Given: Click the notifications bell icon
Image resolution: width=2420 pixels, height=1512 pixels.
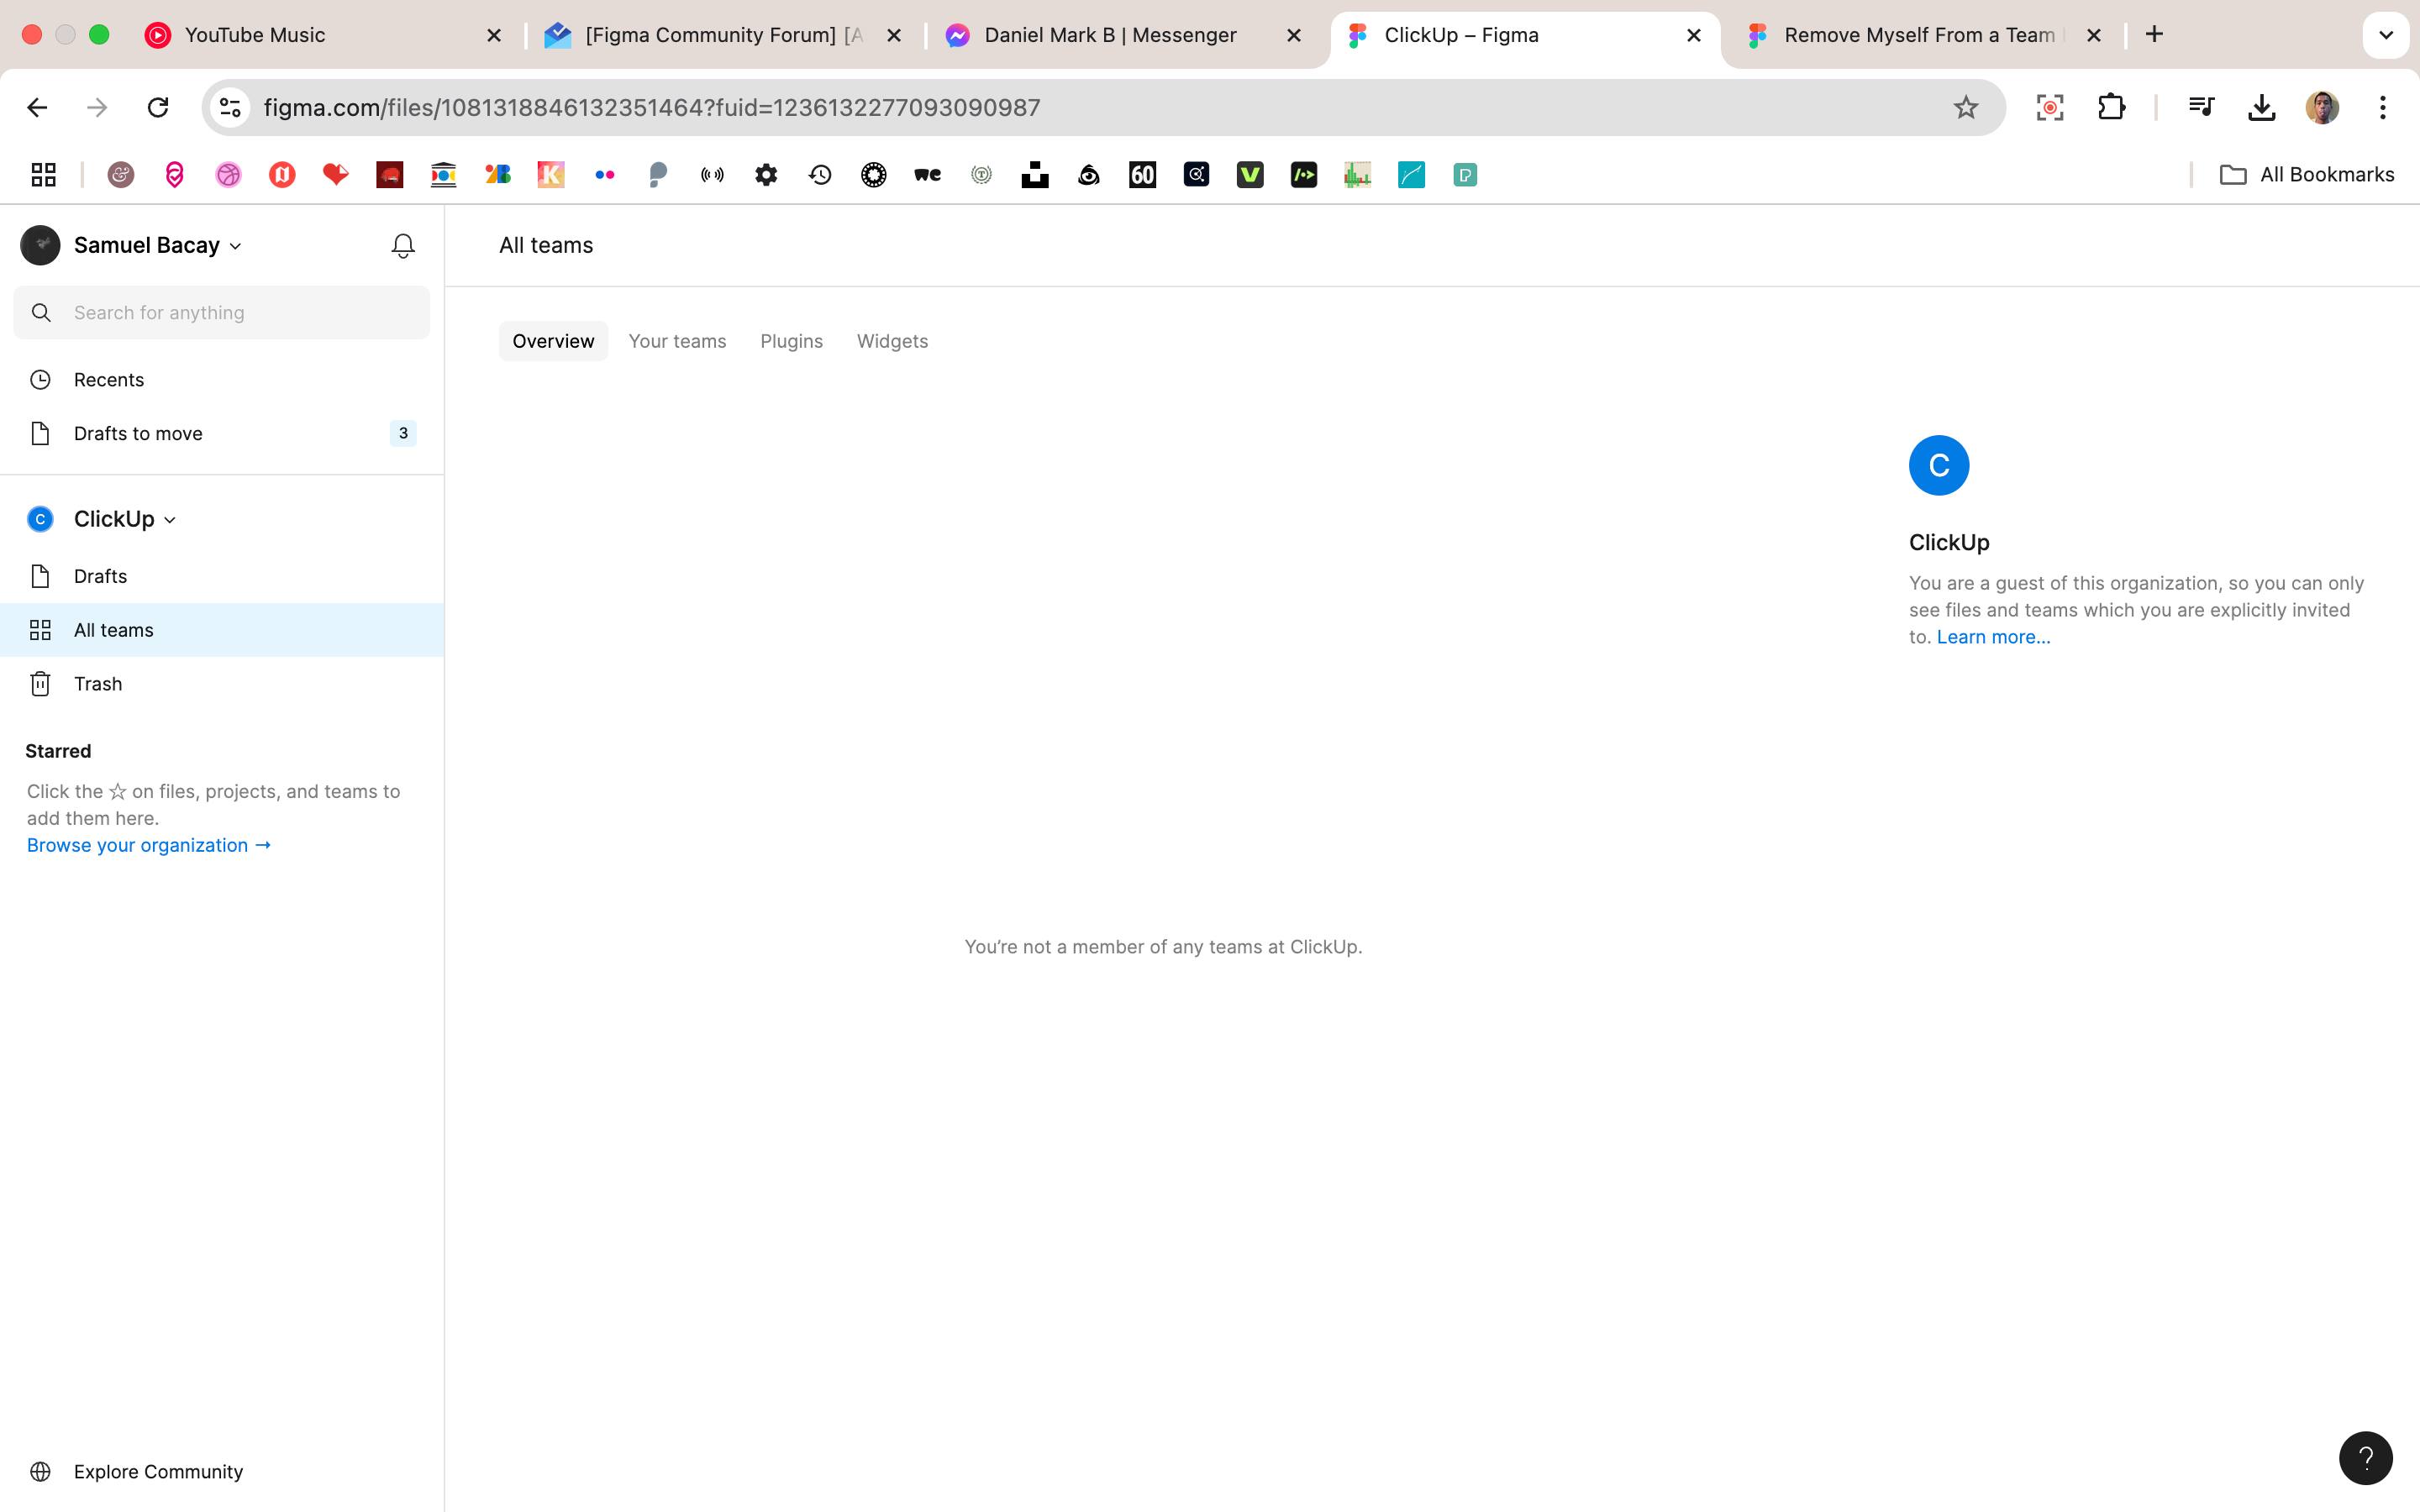Looking at the screenshot, I should tap(402, 245).
